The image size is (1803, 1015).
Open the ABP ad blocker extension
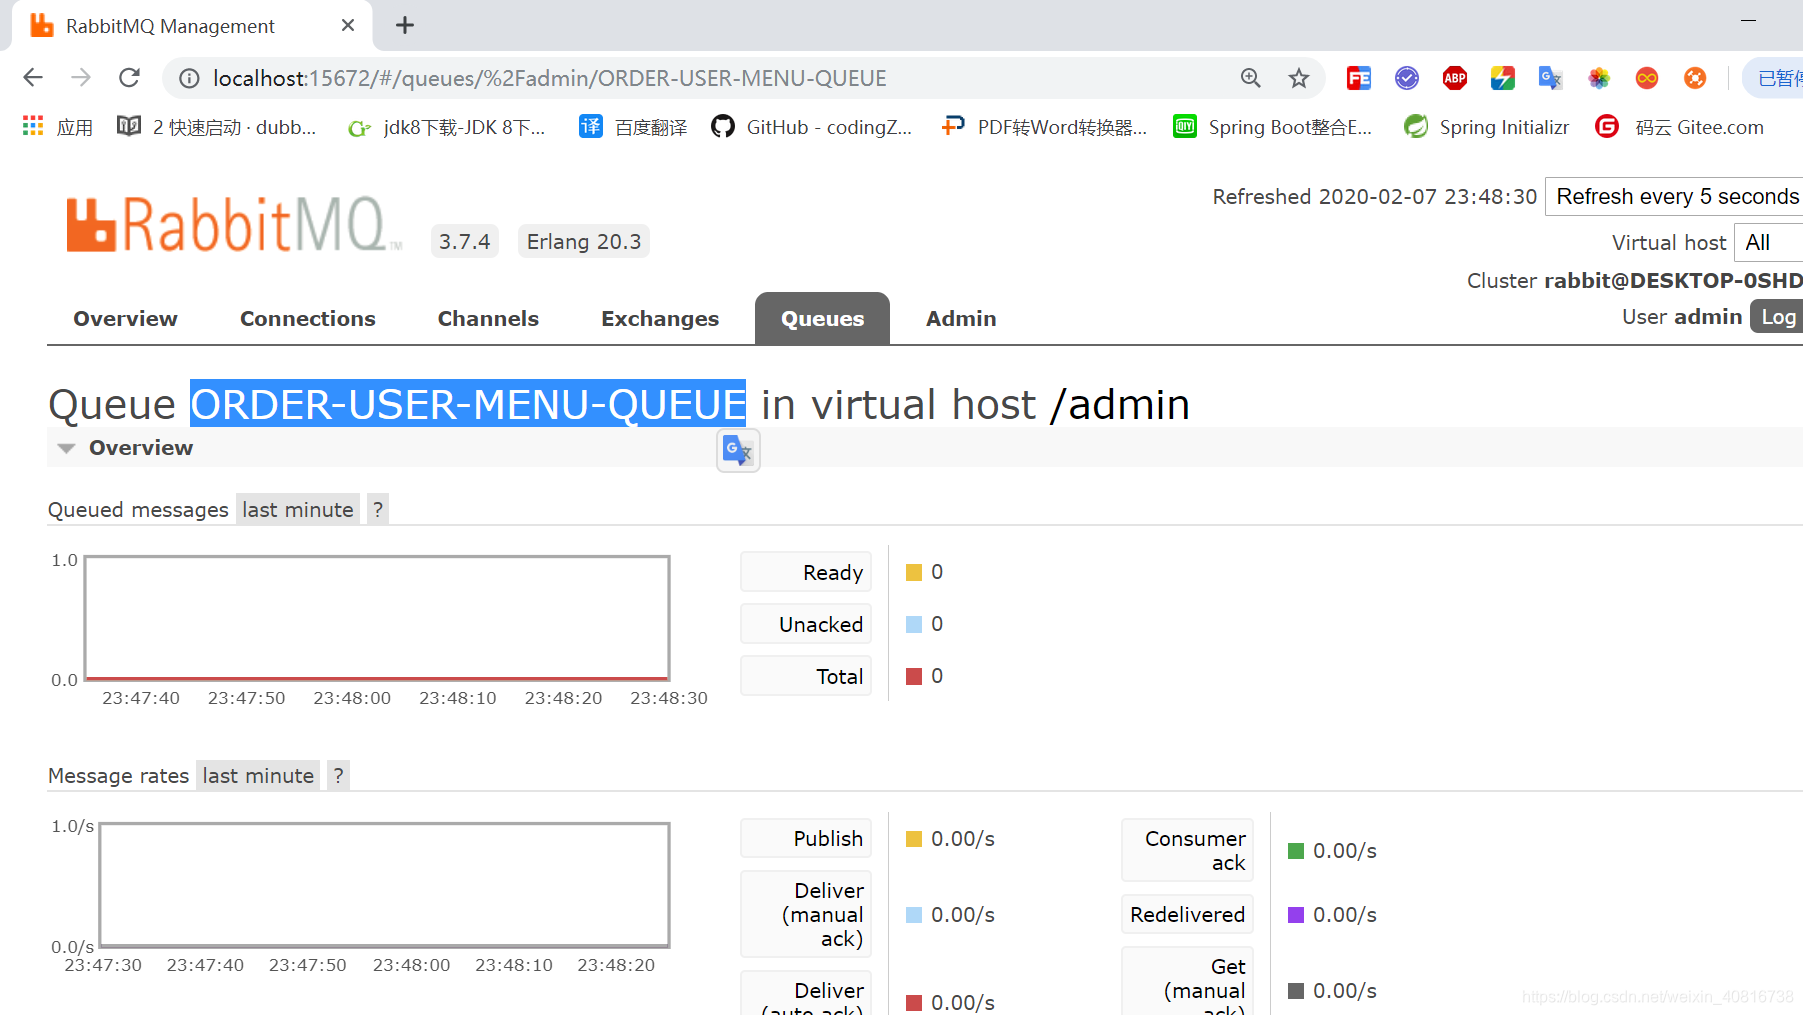coord(1455,78)
